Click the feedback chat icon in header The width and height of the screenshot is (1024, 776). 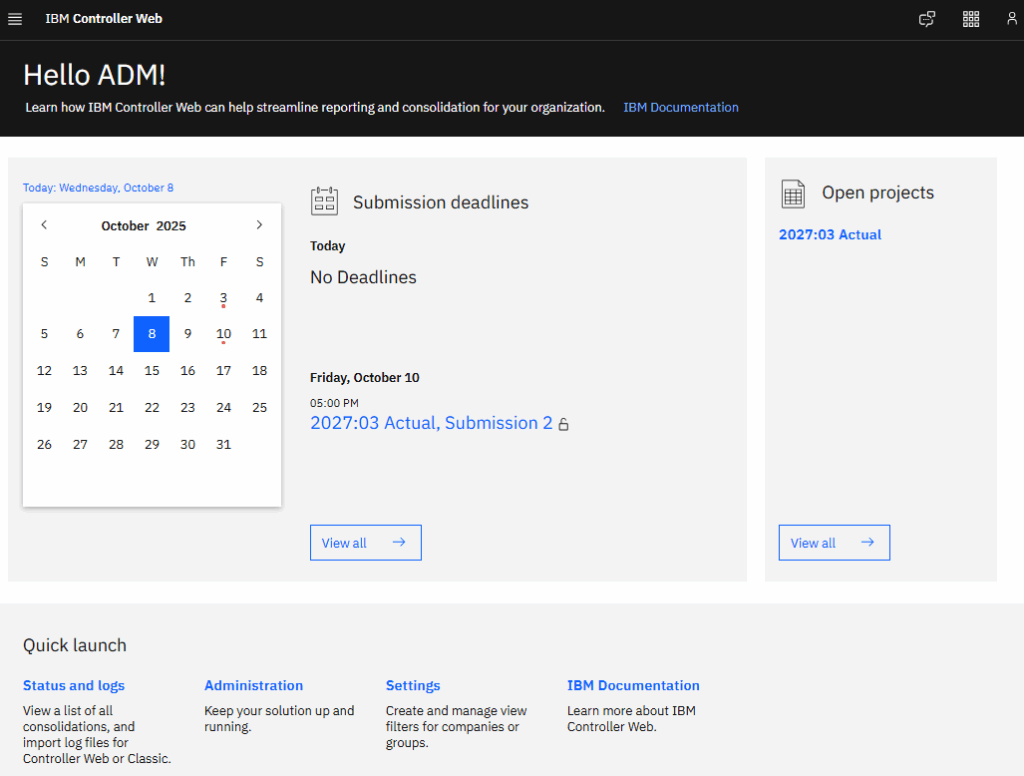(x=927, y=19)
